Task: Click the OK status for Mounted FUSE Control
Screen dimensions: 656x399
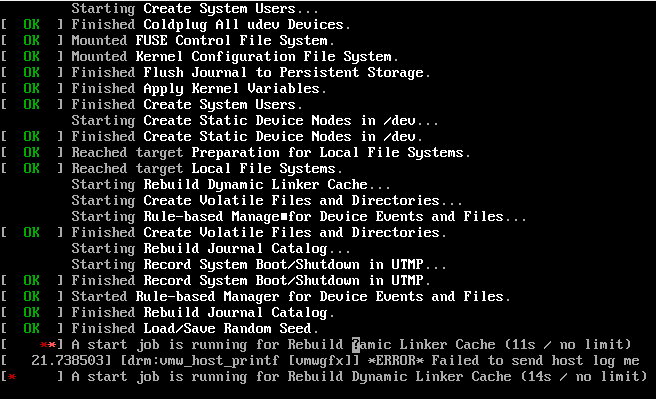Action: click(32, 40)
